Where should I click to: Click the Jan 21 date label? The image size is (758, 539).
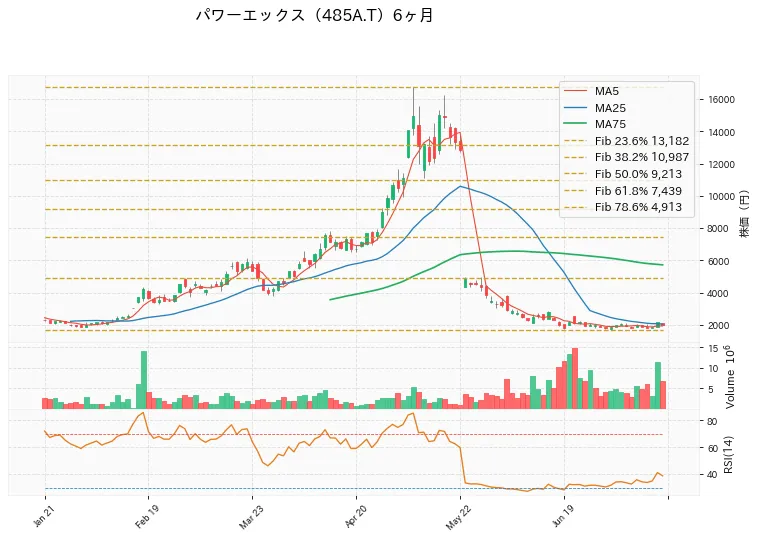click(x=42, y=516)
